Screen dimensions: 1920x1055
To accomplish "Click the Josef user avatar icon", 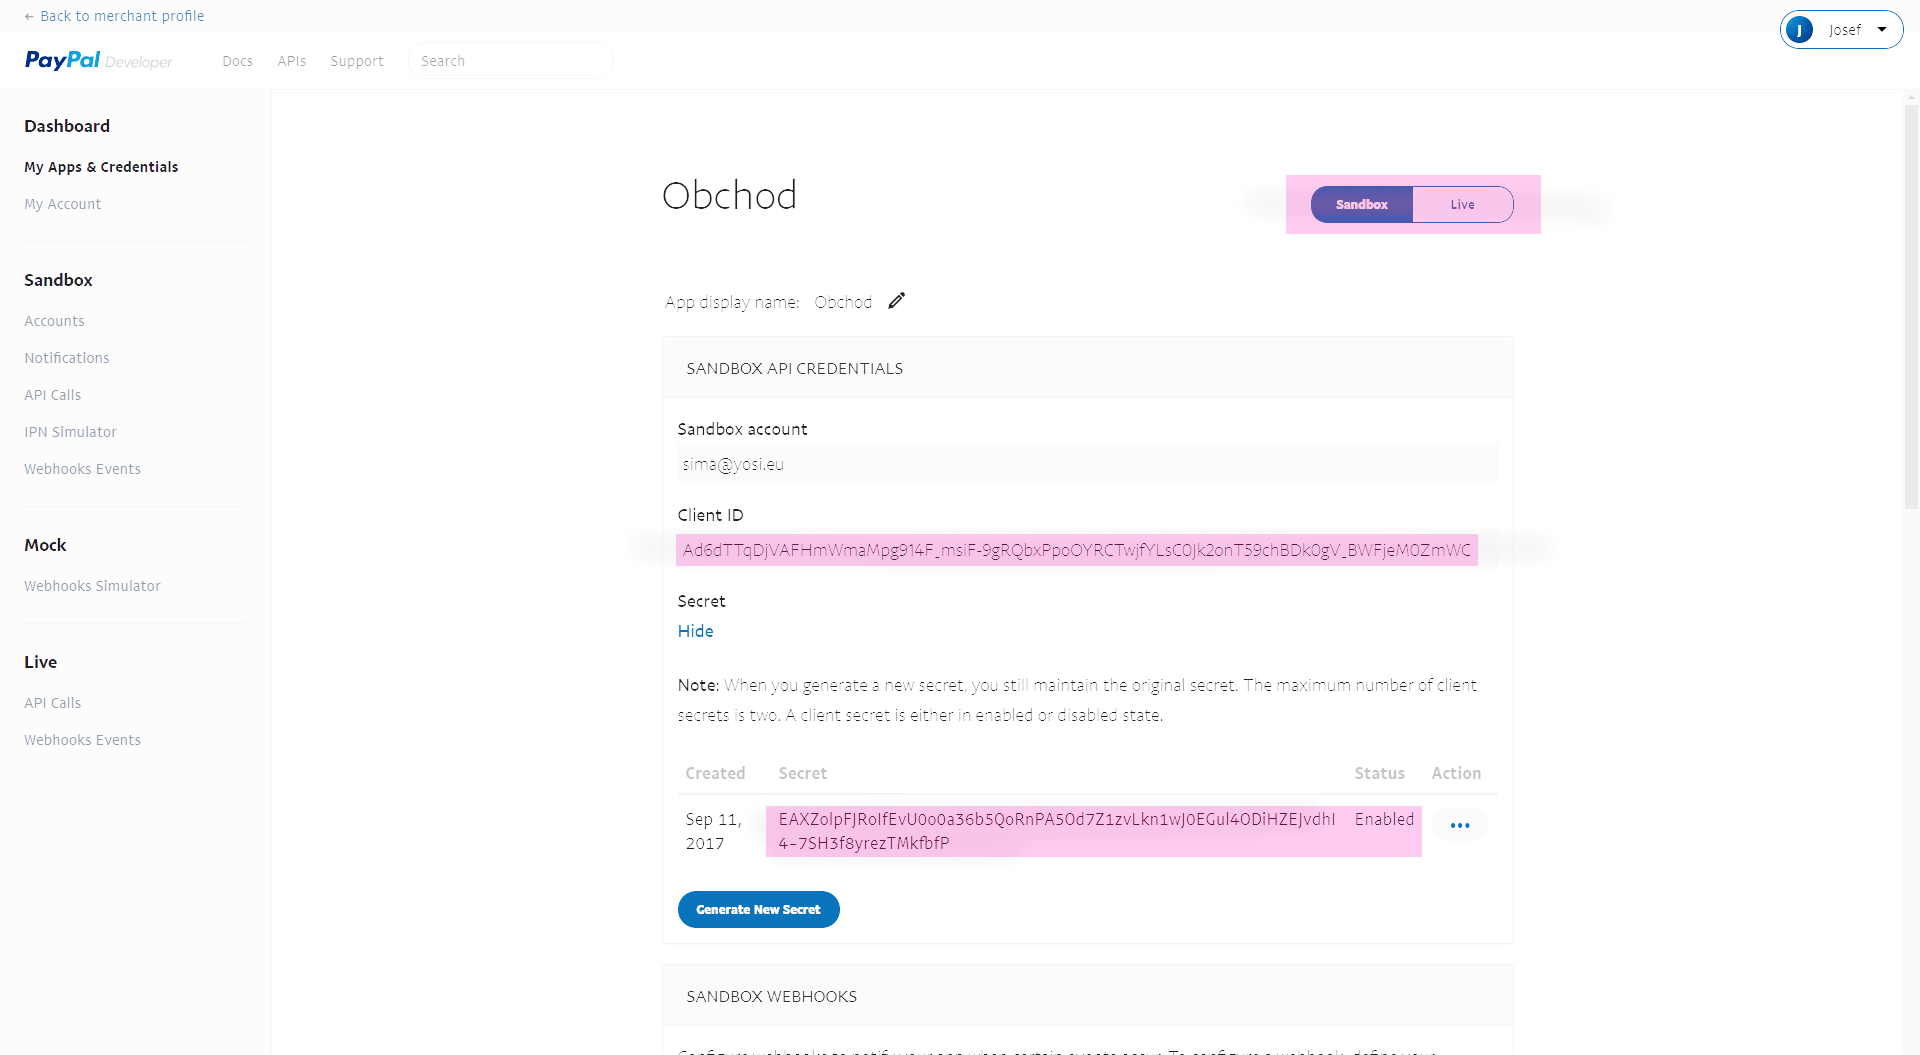I will click(x=1800, y=30).
